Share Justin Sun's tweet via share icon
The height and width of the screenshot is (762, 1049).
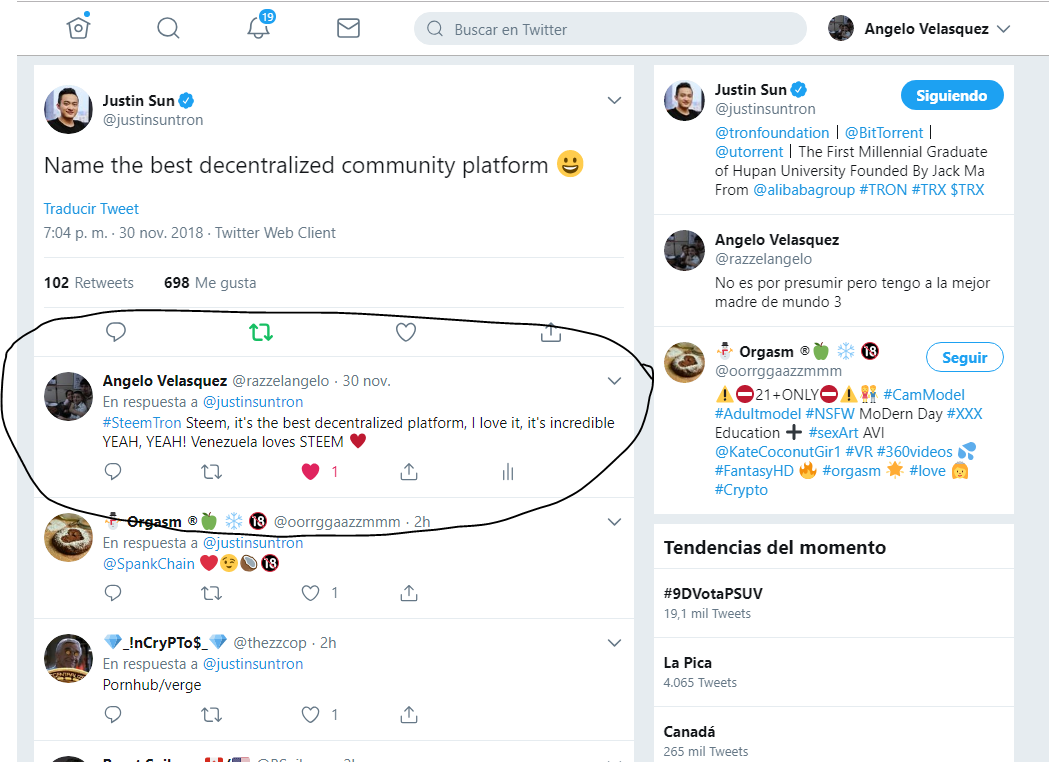tap(551, 332)
